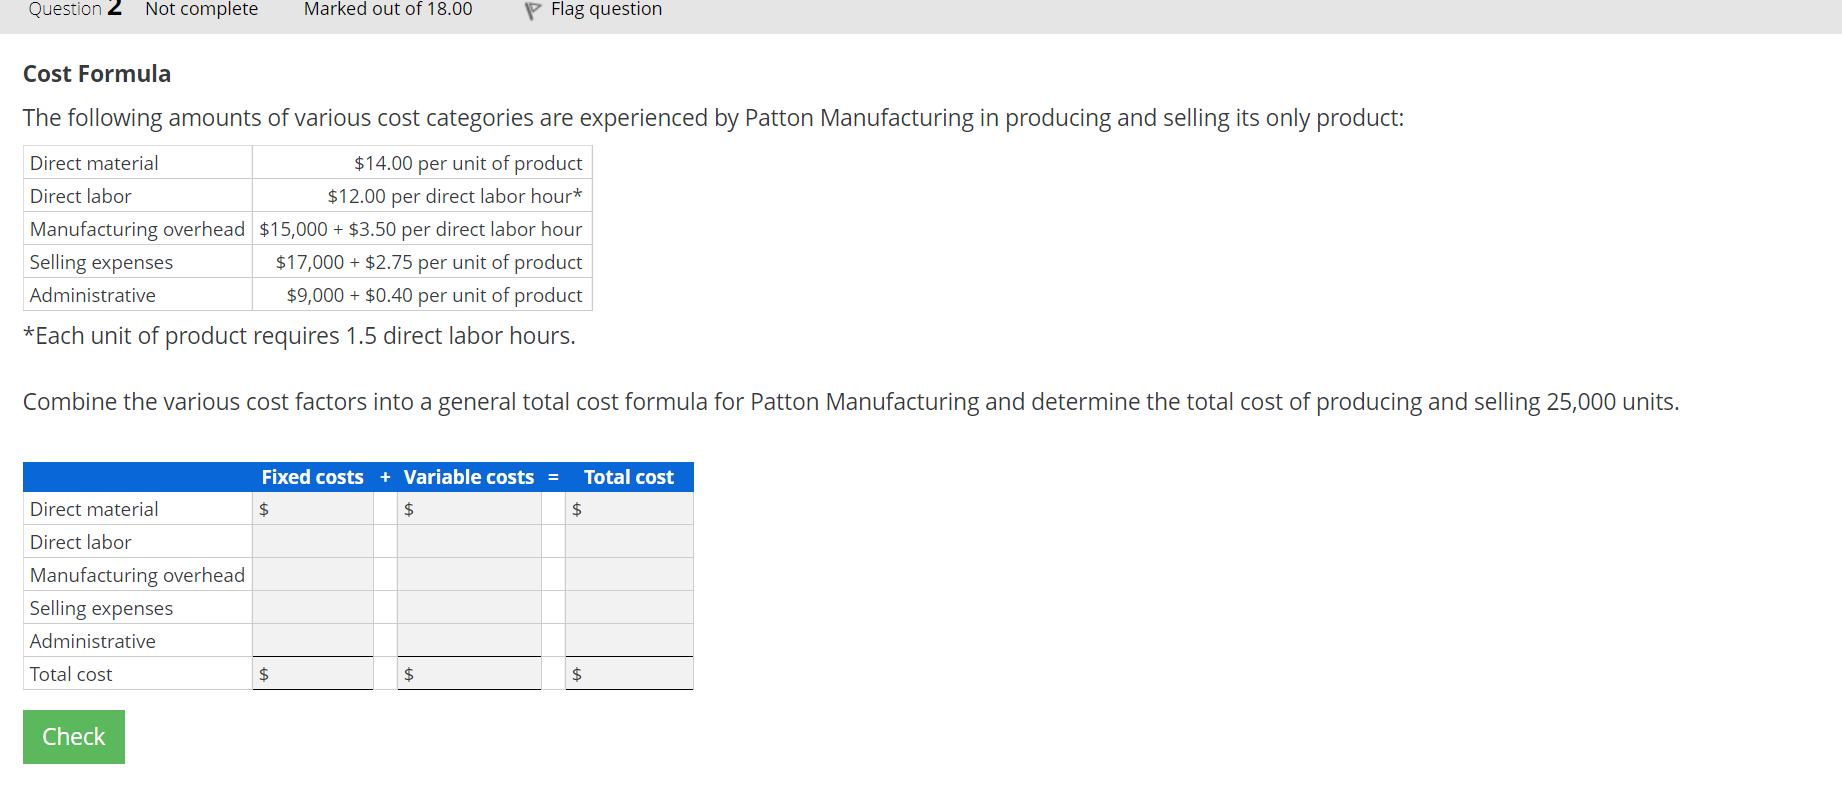Screen dimensions: 1842x807
Task: Click Selling expenses total cost input
Action: [x=629, y=608]
